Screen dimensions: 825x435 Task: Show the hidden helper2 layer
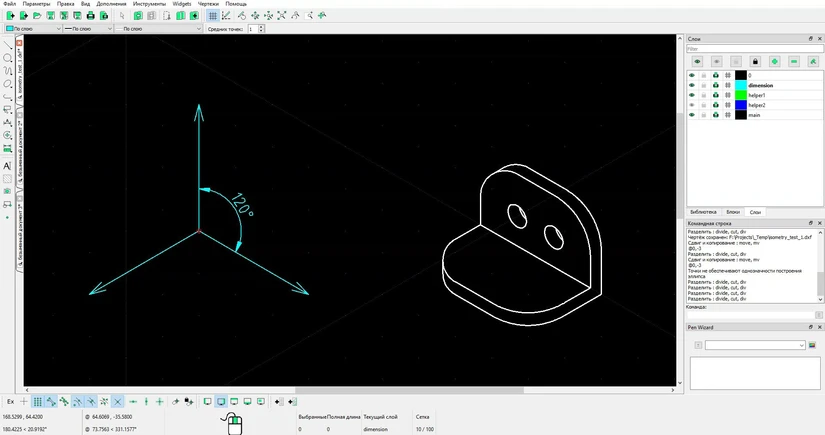click(692, 105)
